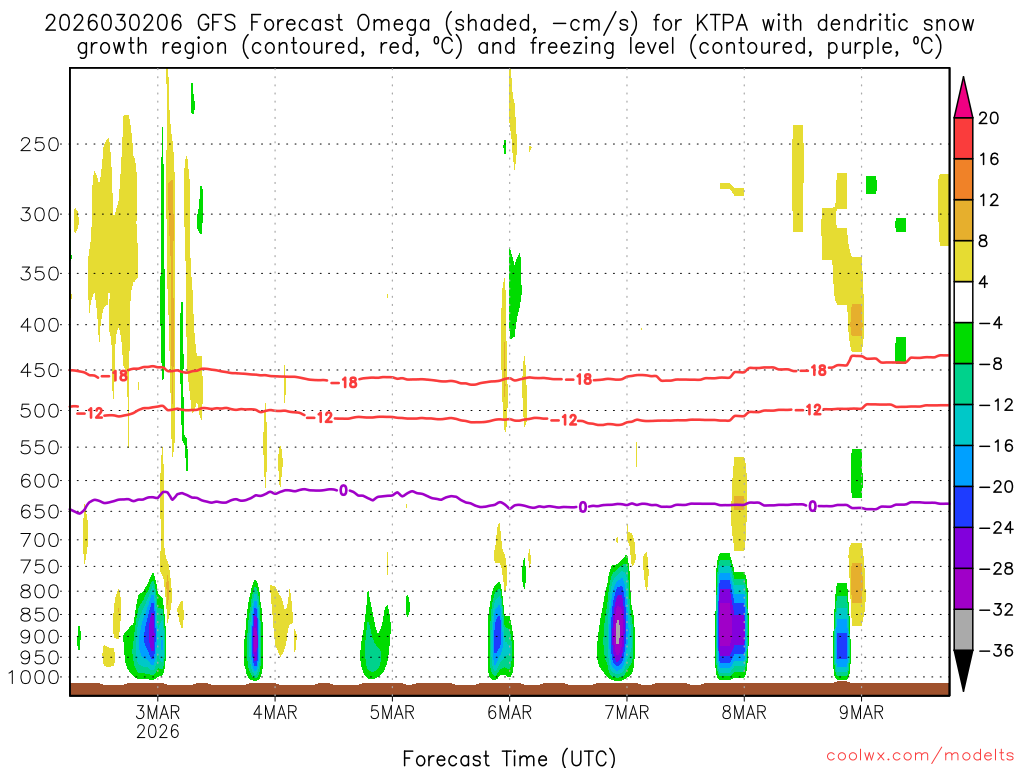This screenshot has height=768, width=1024.
Task: Select the red colorbar segment between 16 and 20
Action: point(964,138)
